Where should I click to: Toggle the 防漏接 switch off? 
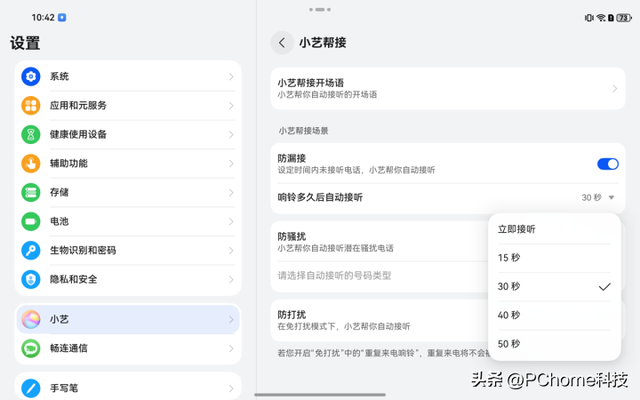pos(607,164)
